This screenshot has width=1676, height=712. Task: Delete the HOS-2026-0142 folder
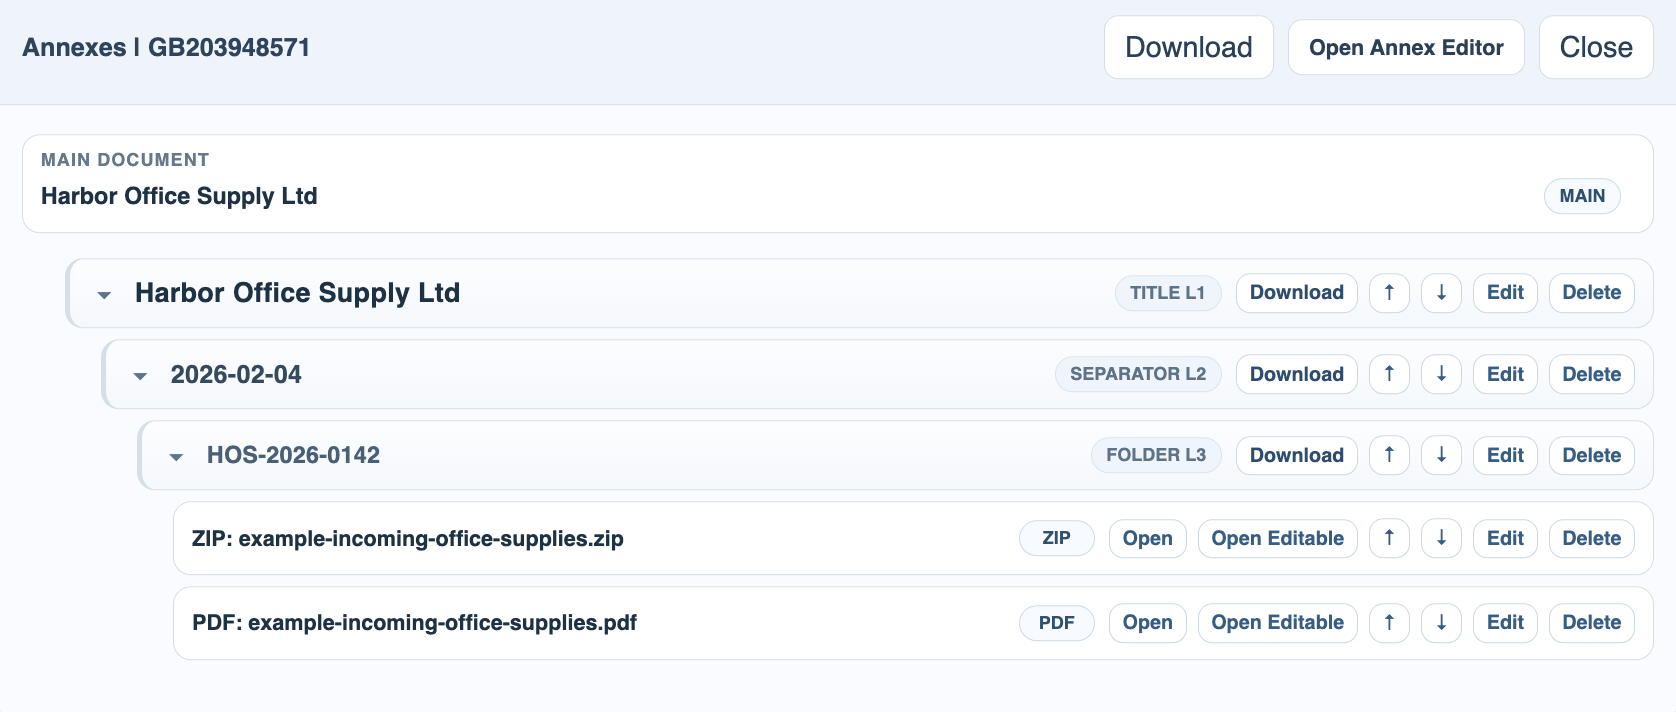coord(1592,455)
